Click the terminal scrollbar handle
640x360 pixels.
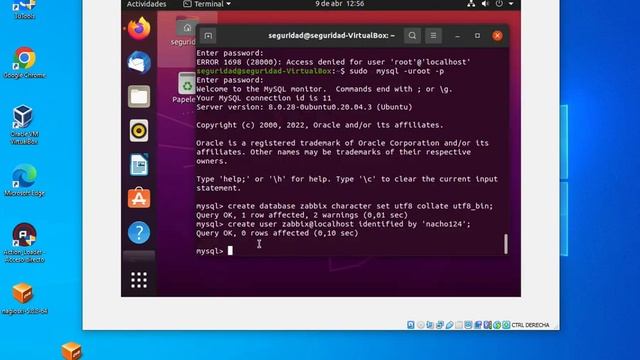tap(506, 244)
